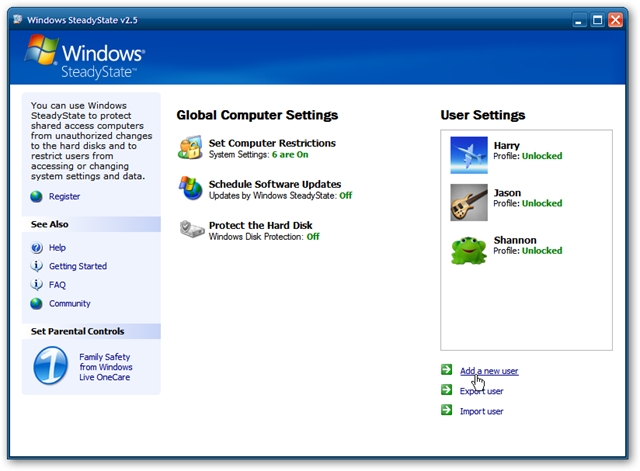Open the Register link
640x471 pixels.
click(64, 196)
